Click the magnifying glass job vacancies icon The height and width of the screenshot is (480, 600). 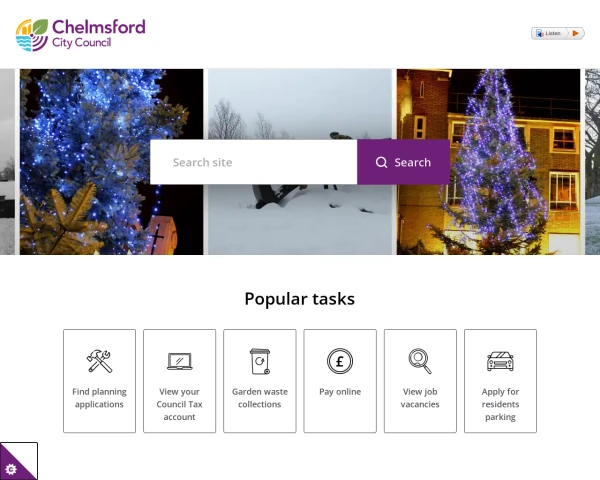tap(420, 361)
